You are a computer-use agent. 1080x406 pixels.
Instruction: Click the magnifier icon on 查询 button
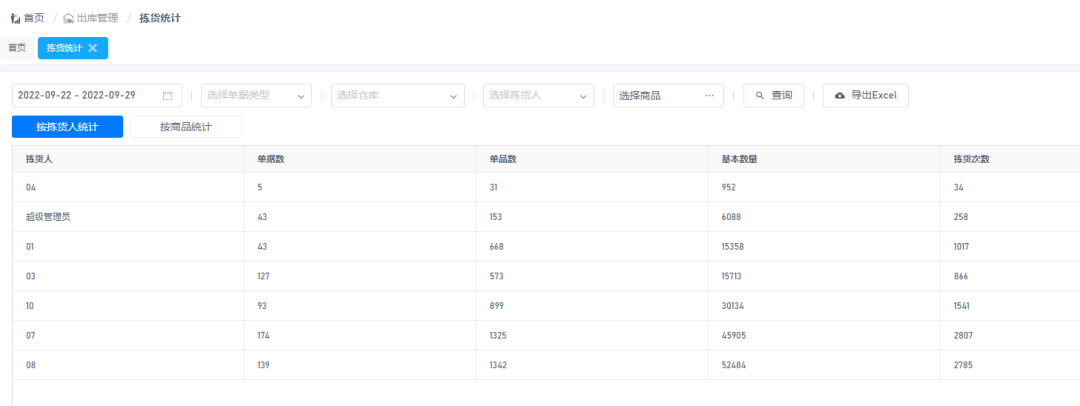[760, 96]
